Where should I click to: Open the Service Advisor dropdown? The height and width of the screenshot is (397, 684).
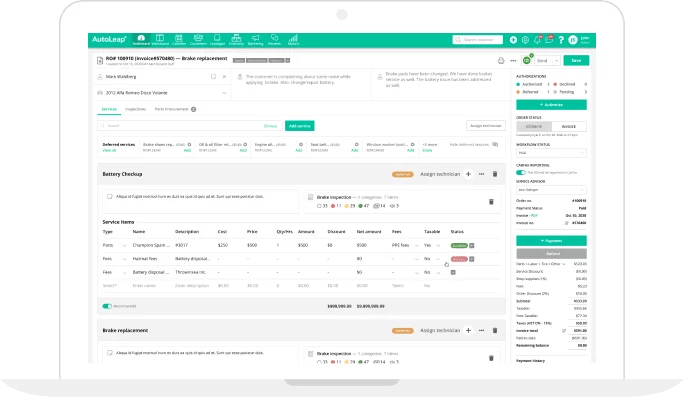coord(551,190)
